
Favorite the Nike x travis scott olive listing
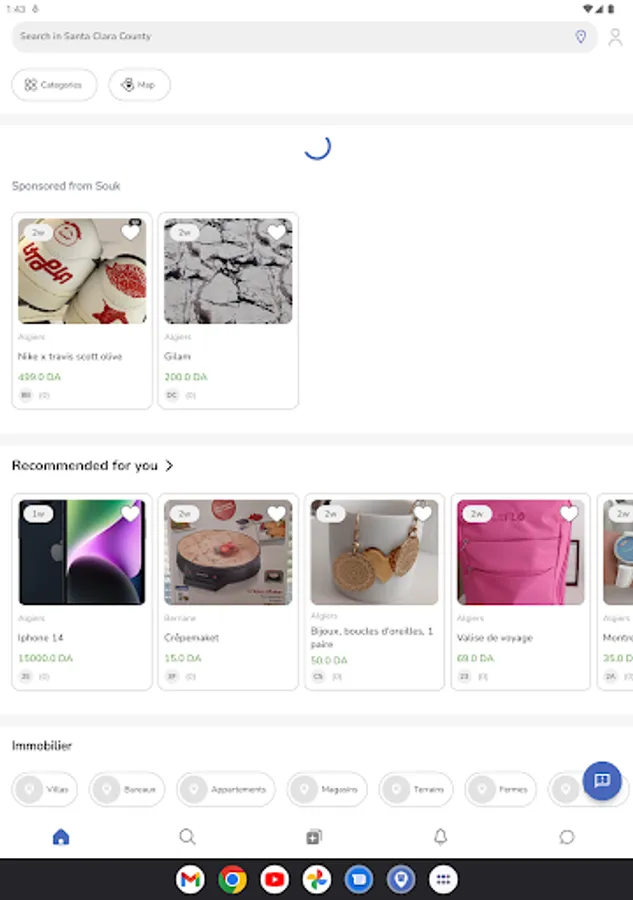(x=130, y=232)
